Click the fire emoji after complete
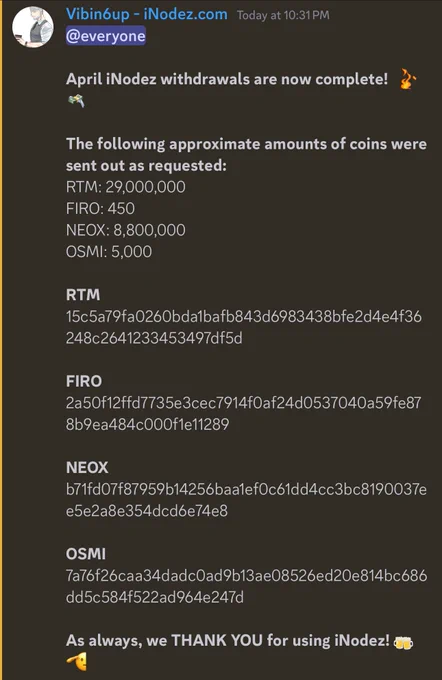442x680 pixels. pyautogui.click(x=407, y=79)
